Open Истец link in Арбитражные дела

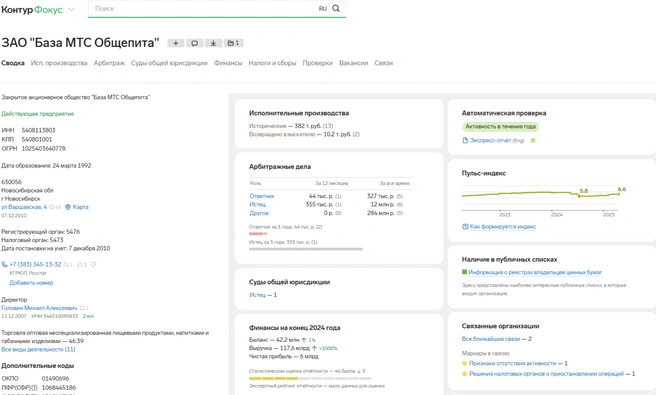tap(258, 204)
